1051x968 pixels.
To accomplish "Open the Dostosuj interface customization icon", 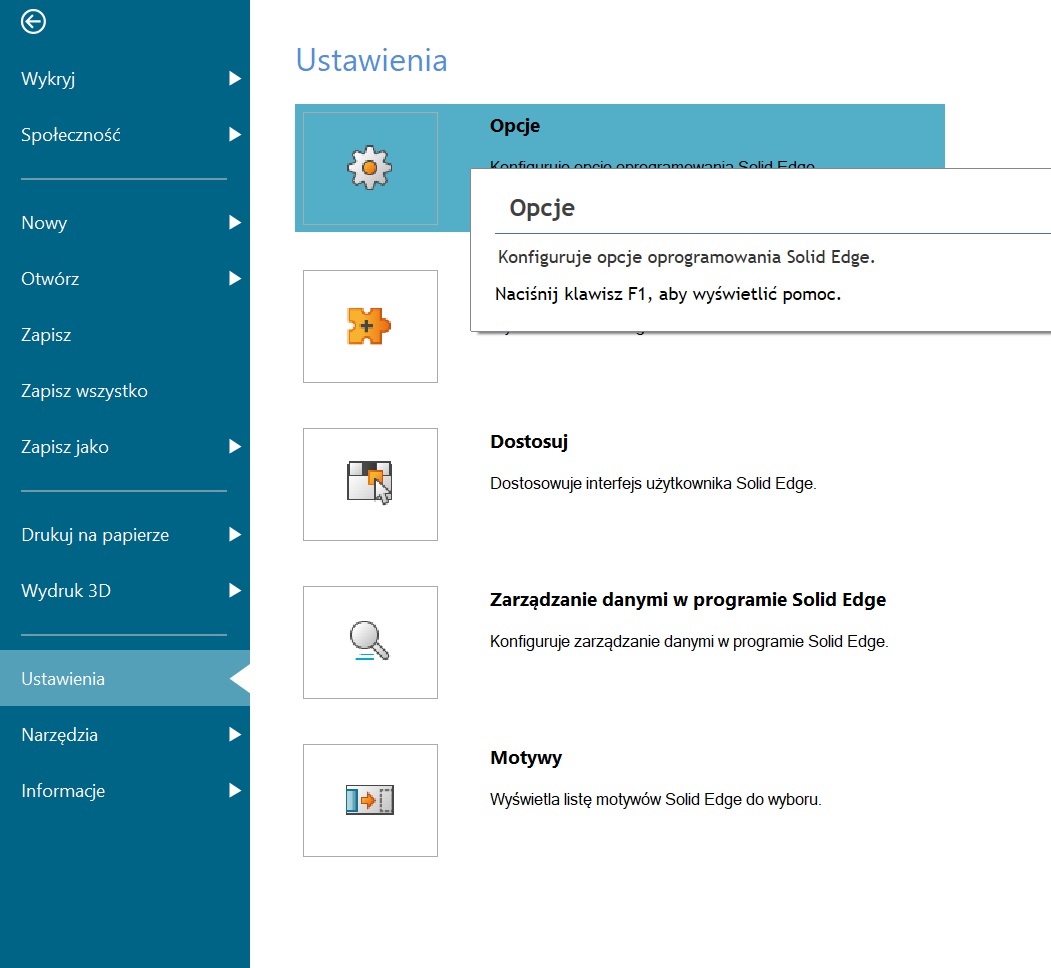I will [370, 484].
